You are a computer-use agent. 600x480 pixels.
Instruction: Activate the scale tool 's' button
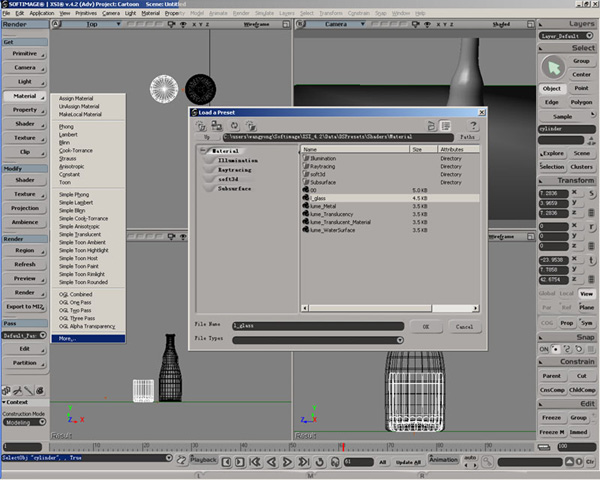point(592,193)
